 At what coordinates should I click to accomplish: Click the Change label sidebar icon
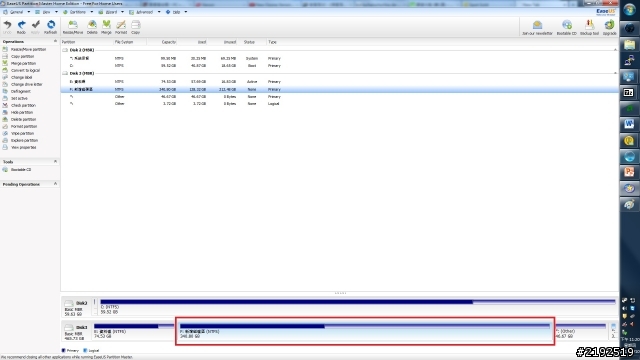point(5,77)
